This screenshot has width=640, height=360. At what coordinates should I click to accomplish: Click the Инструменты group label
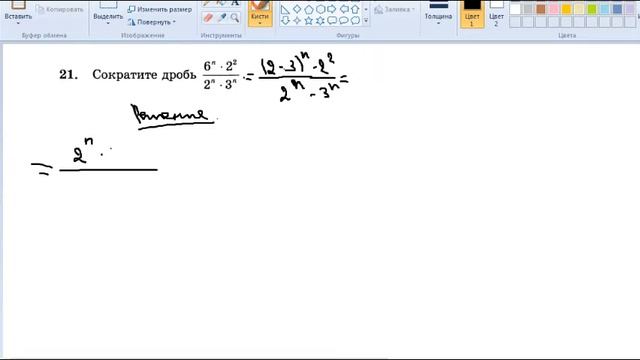tap(221, 36)
